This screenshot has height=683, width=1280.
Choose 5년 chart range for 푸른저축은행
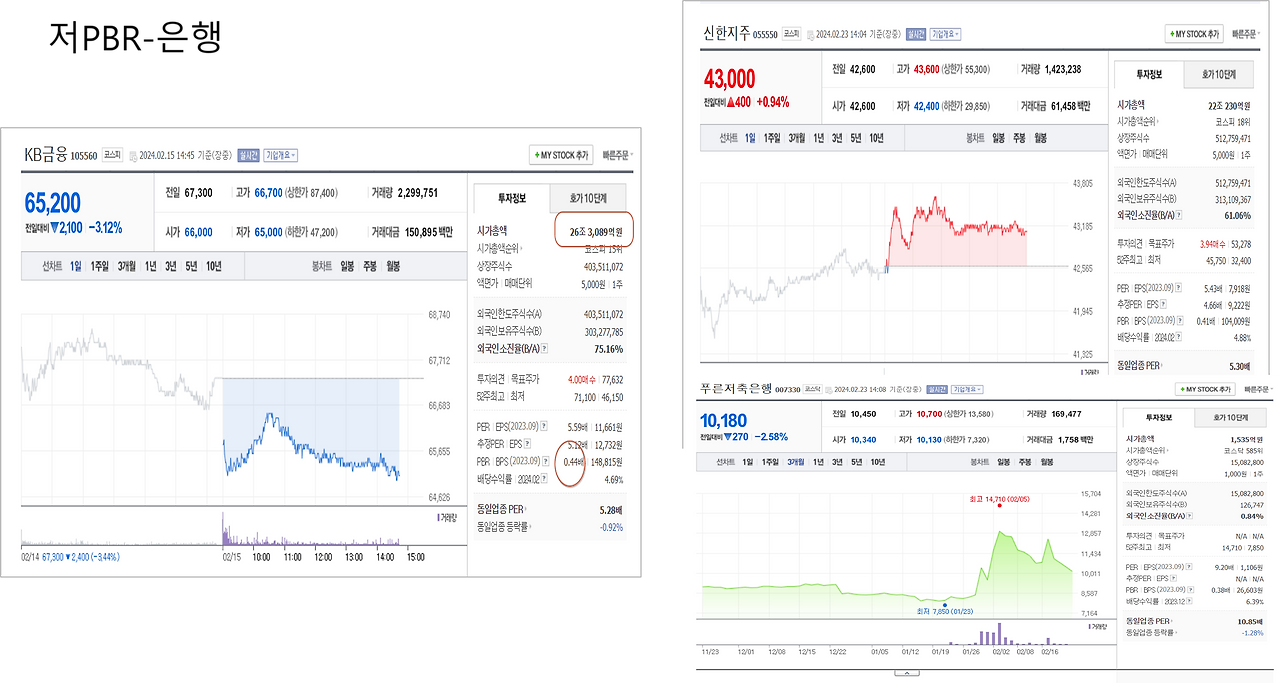[856, 462]
